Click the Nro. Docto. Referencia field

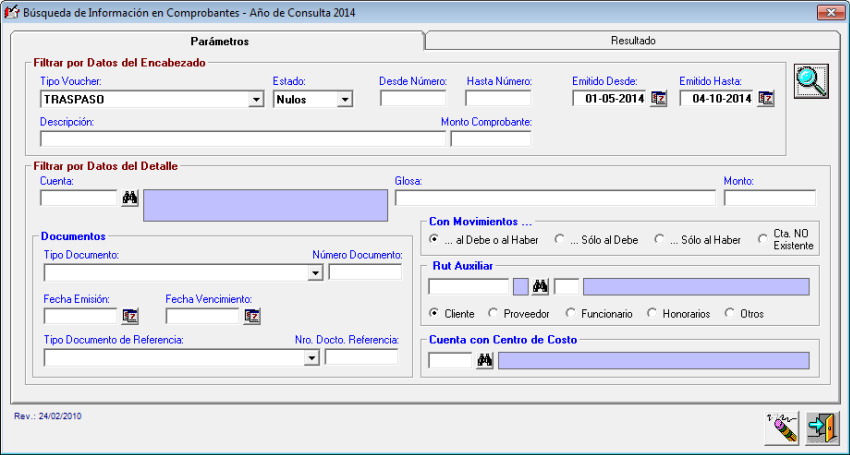pyautogui.click(x=361, y=357)
